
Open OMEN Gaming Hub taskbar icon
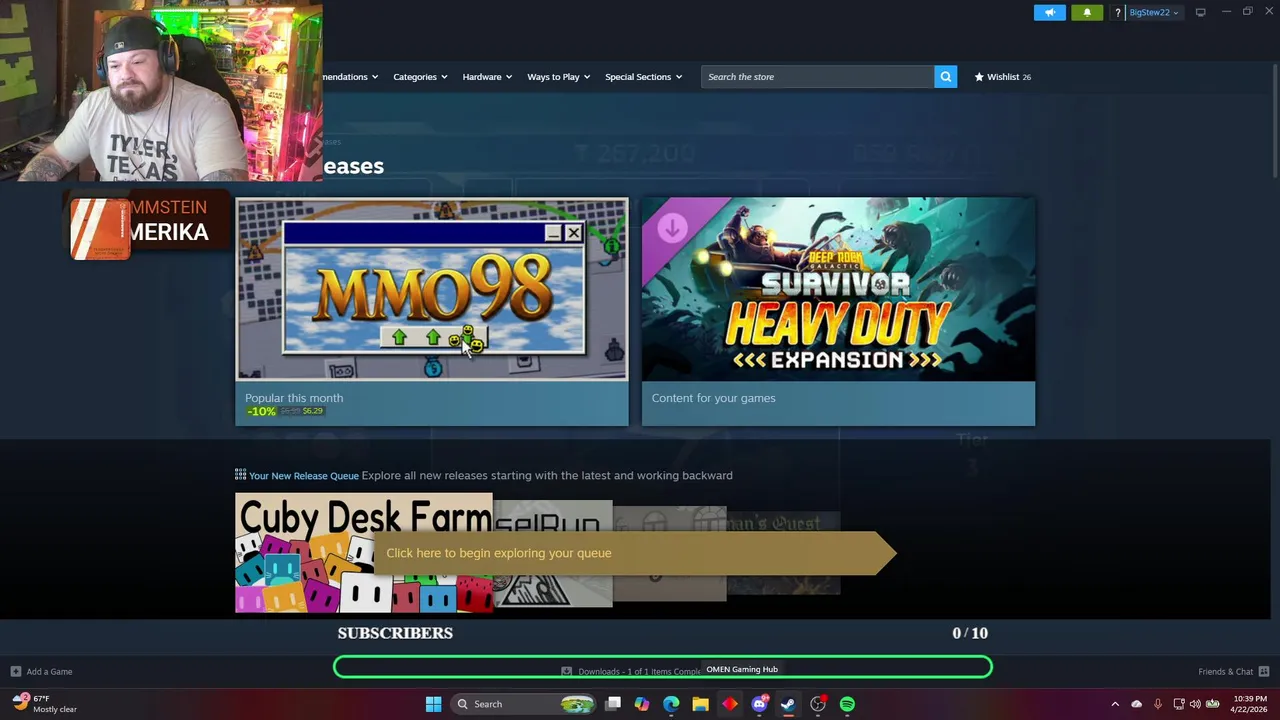click(x=730, y=704)
